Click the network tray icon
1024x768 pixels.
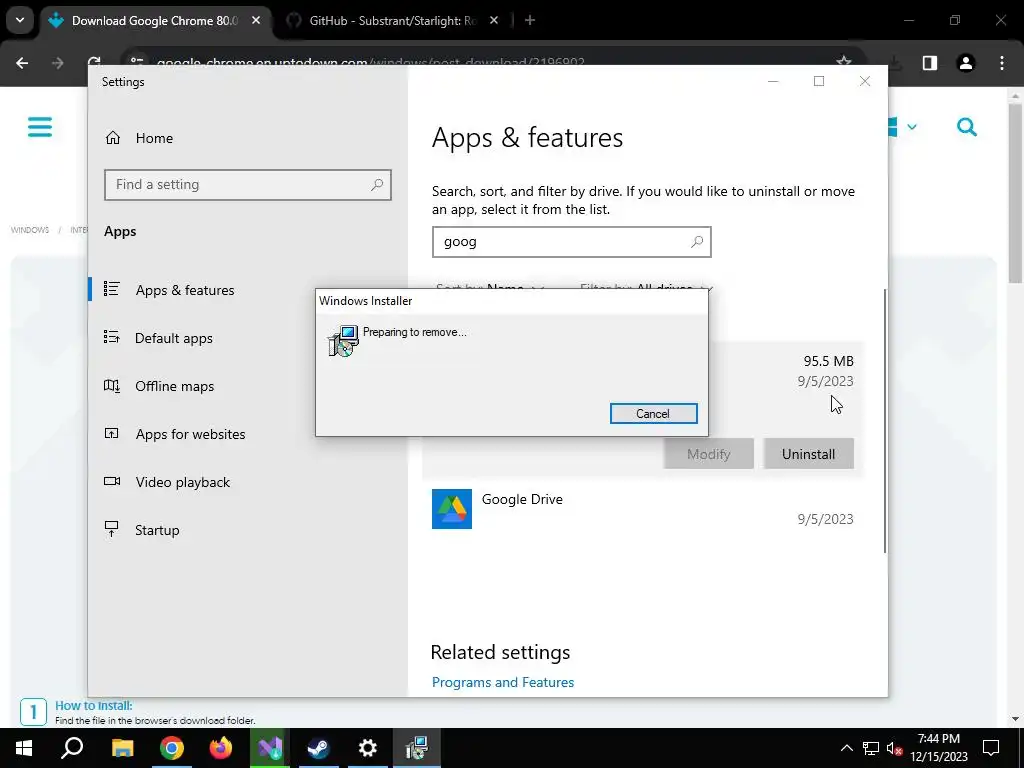click(871, 748)
